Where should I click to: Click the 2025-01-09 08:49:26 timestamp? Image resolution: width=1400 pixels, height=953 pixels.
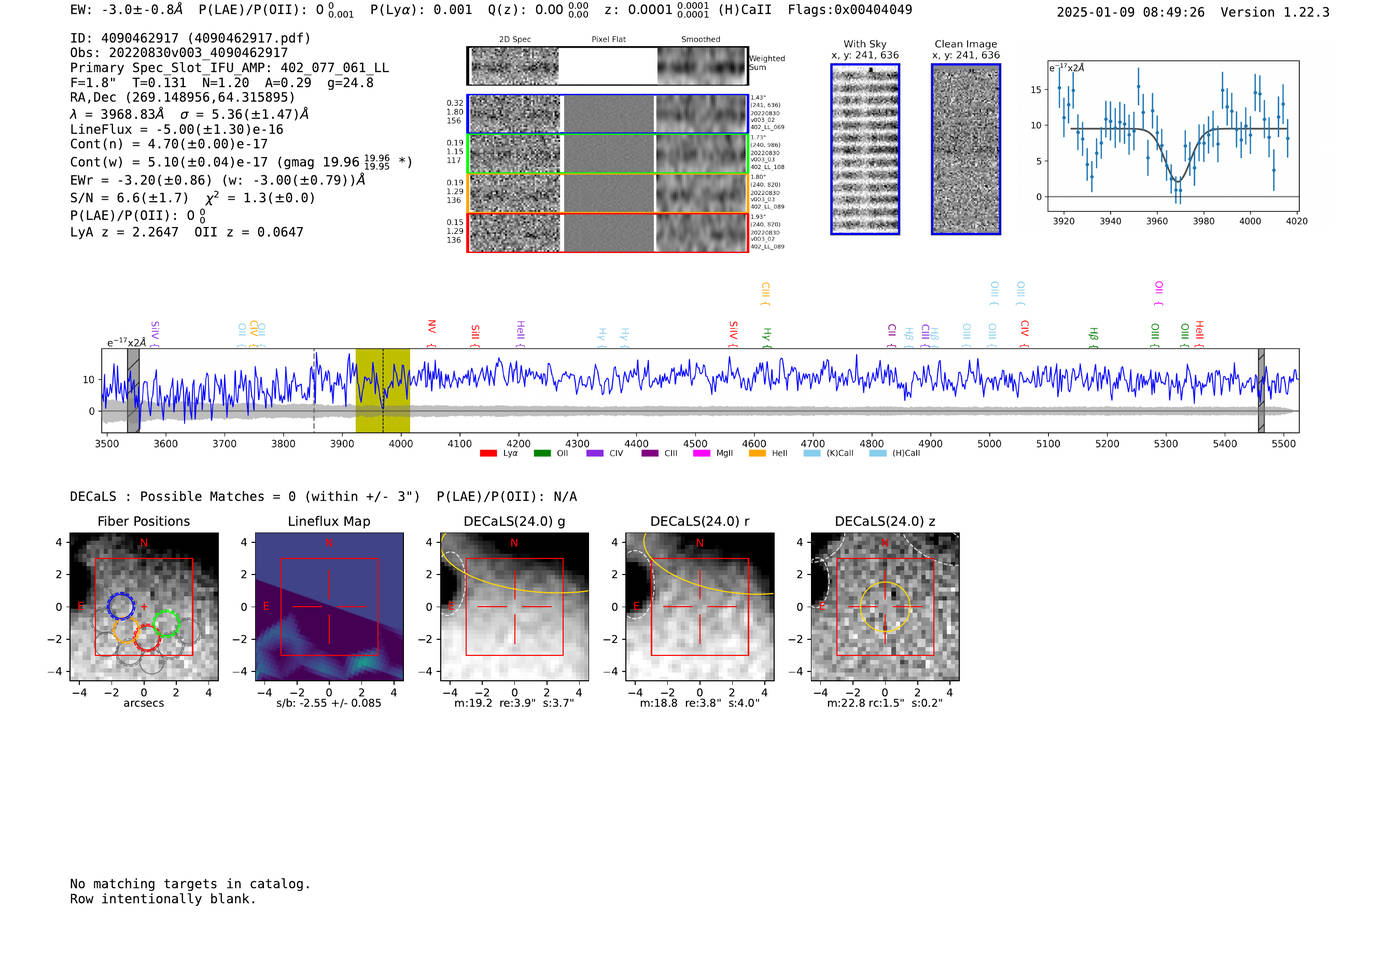pyautogui.click(x=1131, y=12)
